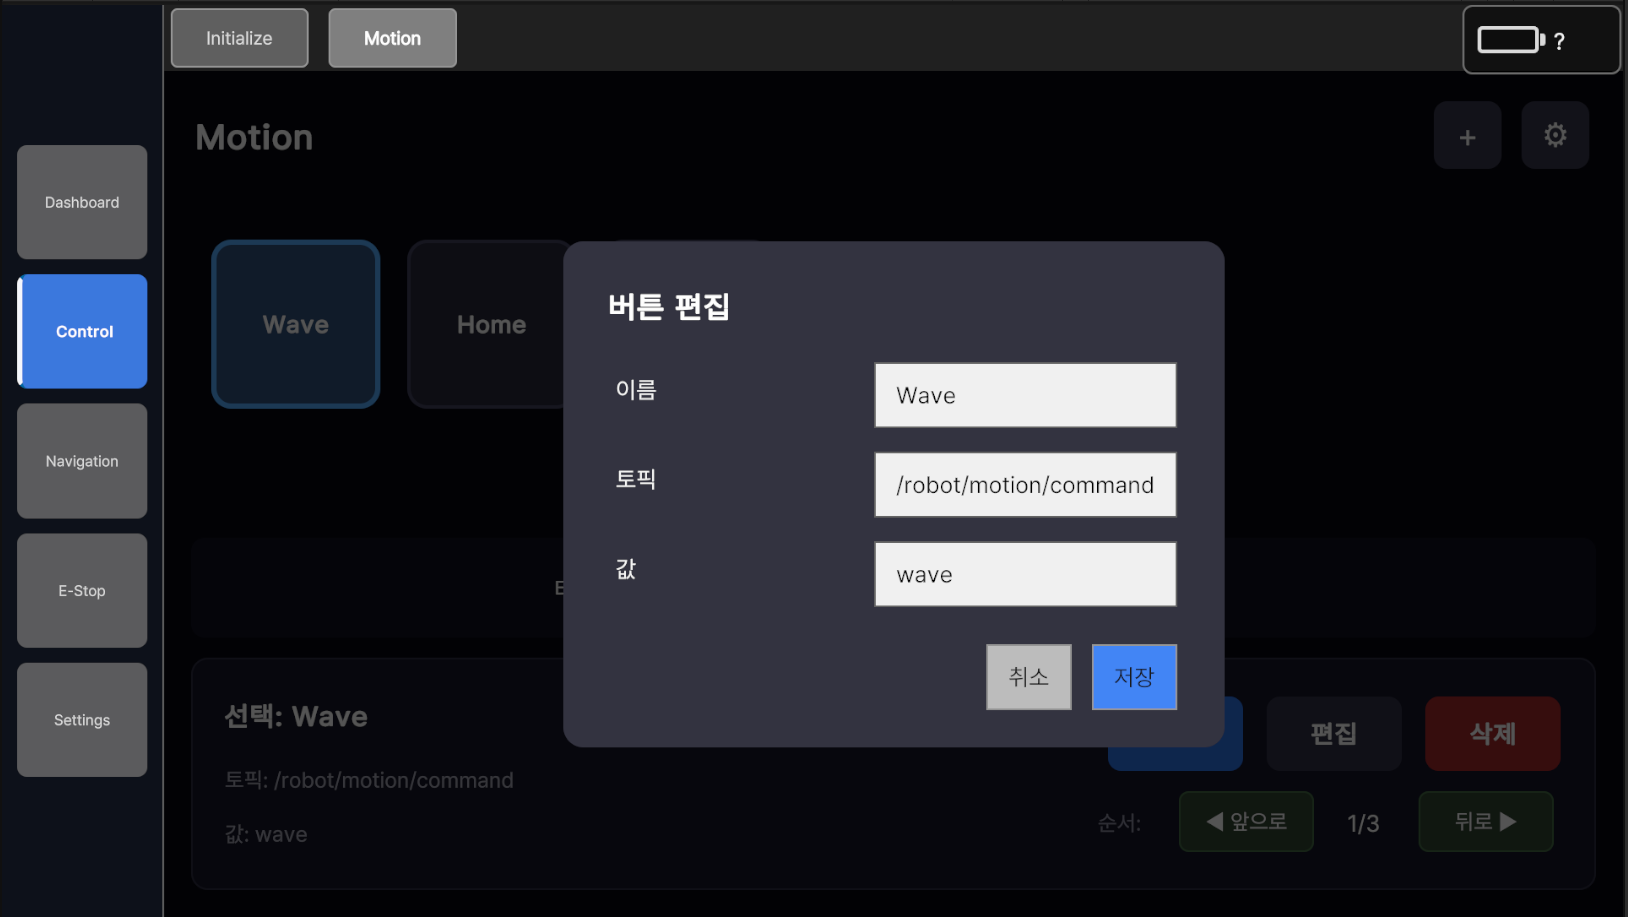
Task: Click the plus icon to add a motion button
Action: coord(1467,136)
